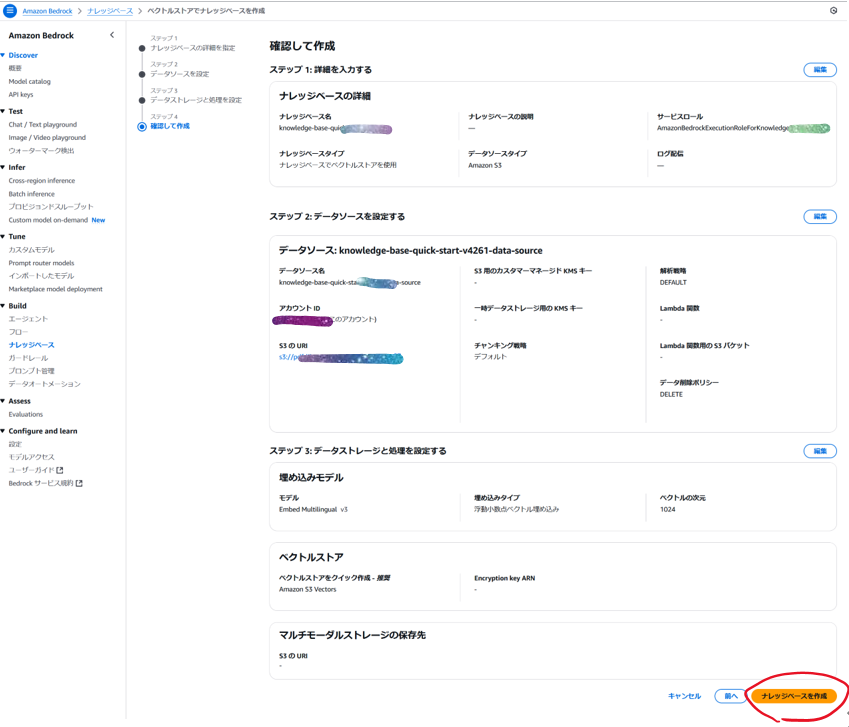849x727 pixels.
Task: Open ガードレール page
Action: pyautogui.click(x=28, y=358)
